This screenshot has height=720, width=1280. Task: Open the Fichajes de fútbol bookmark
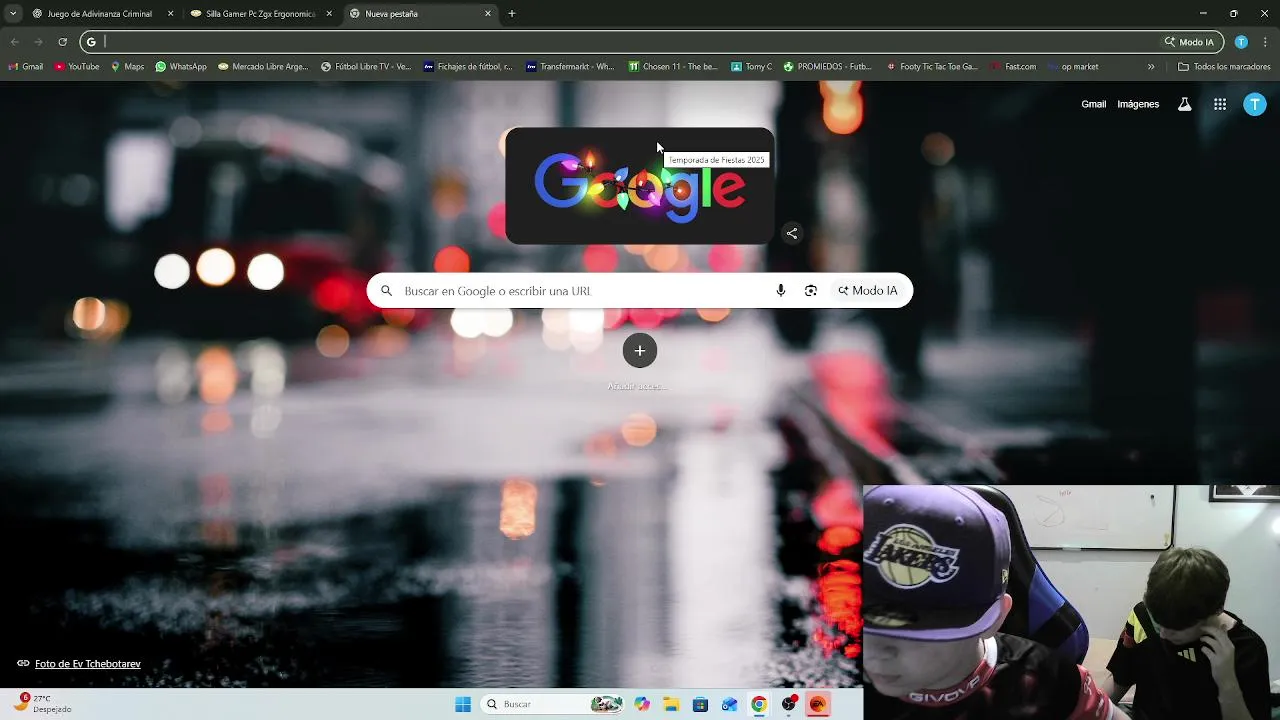point(468,67)
